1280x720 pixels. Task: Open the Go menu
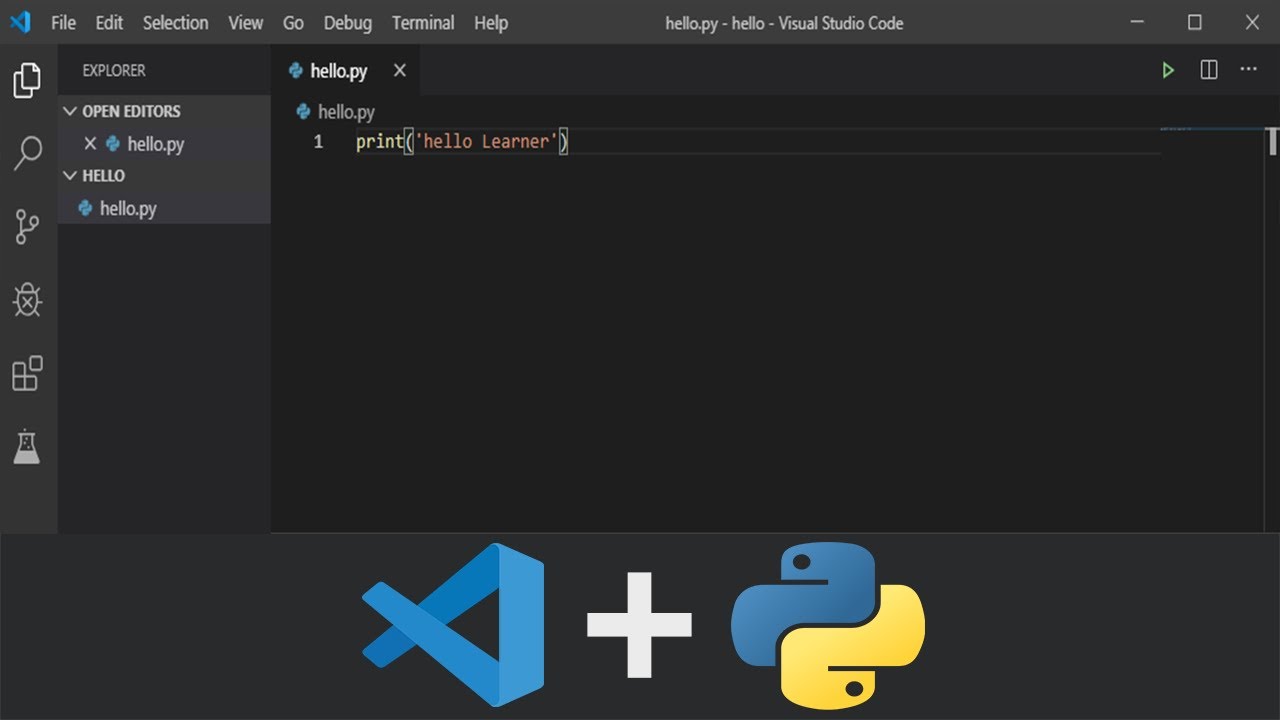(x=293, y=22)
